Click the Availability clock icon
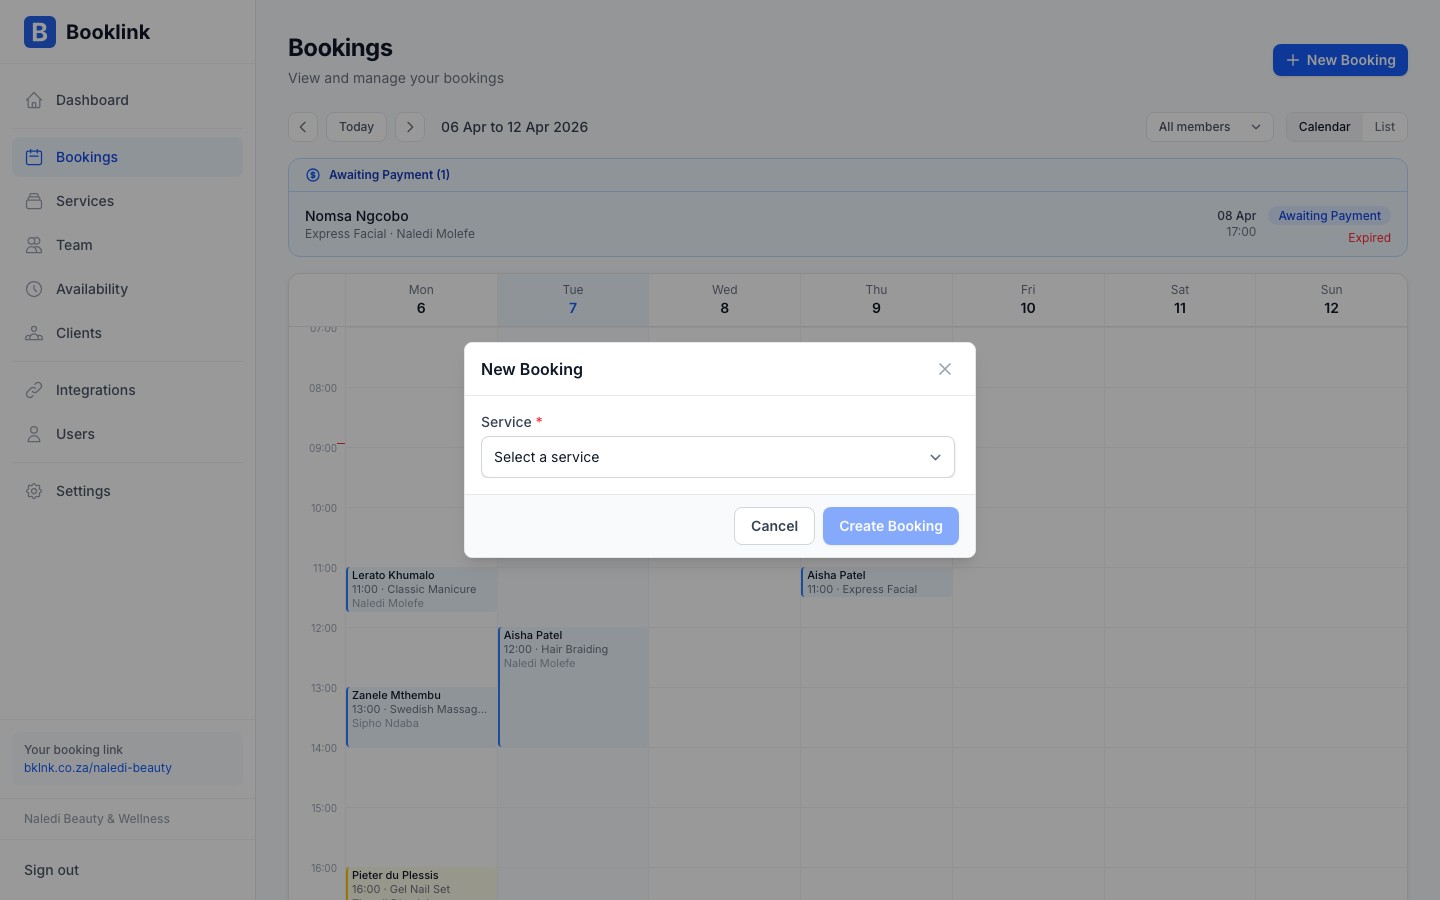 pos(34,289)
